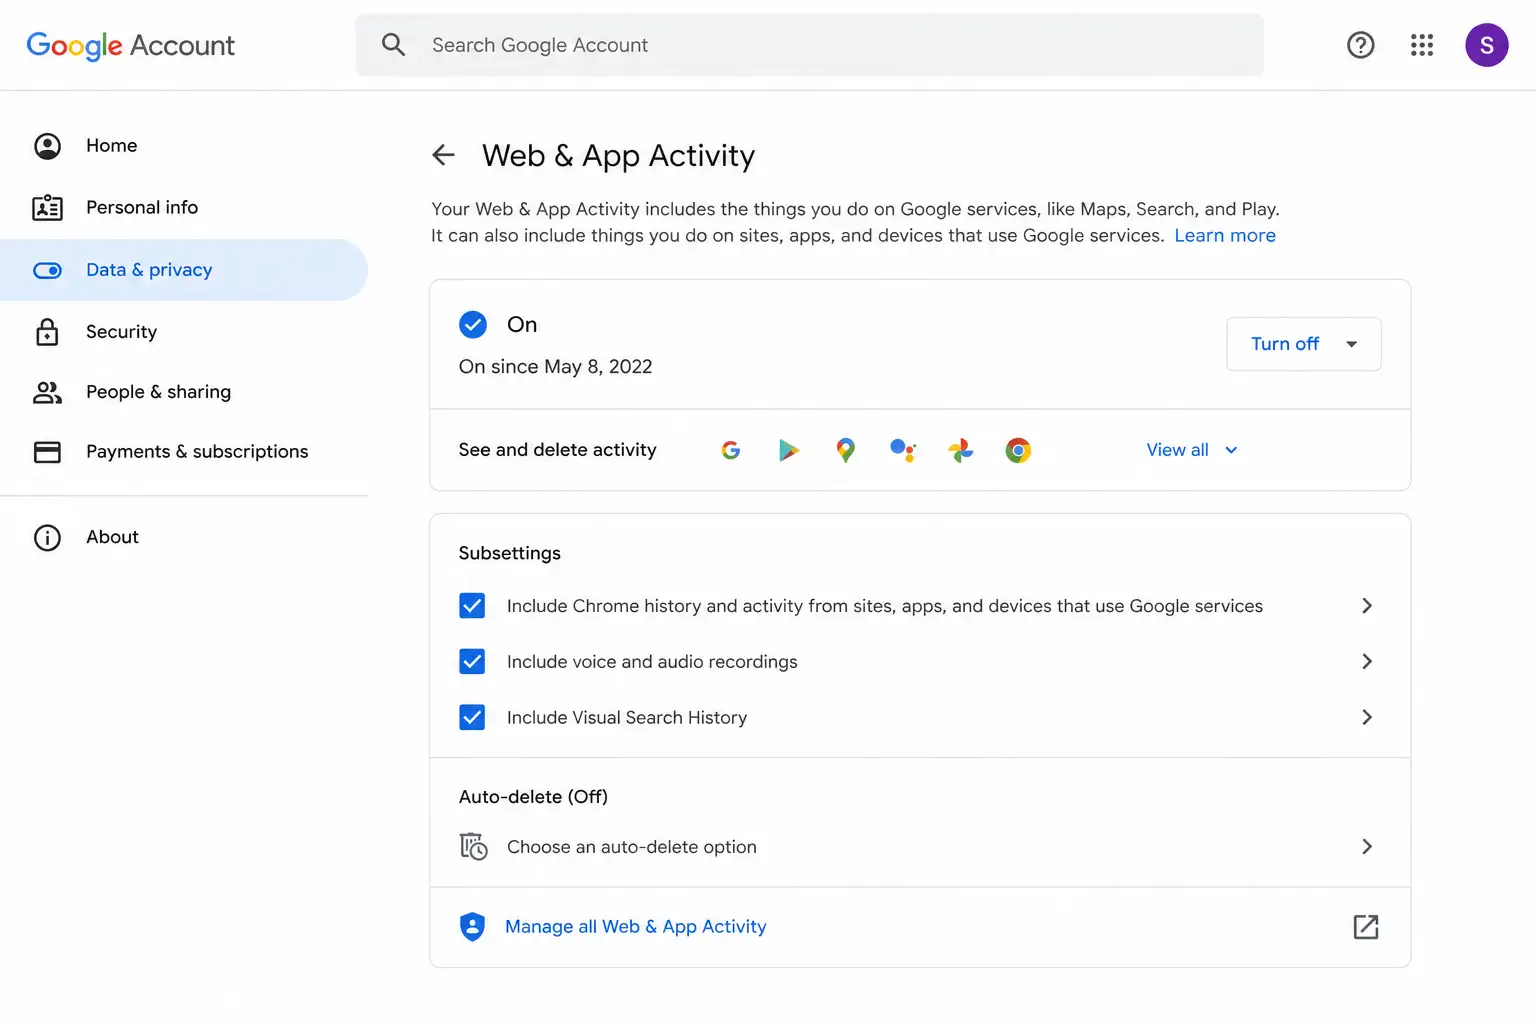Screen dimensions: 1536x1024
Task: Open the Google apps grid
Action: 1422,45
